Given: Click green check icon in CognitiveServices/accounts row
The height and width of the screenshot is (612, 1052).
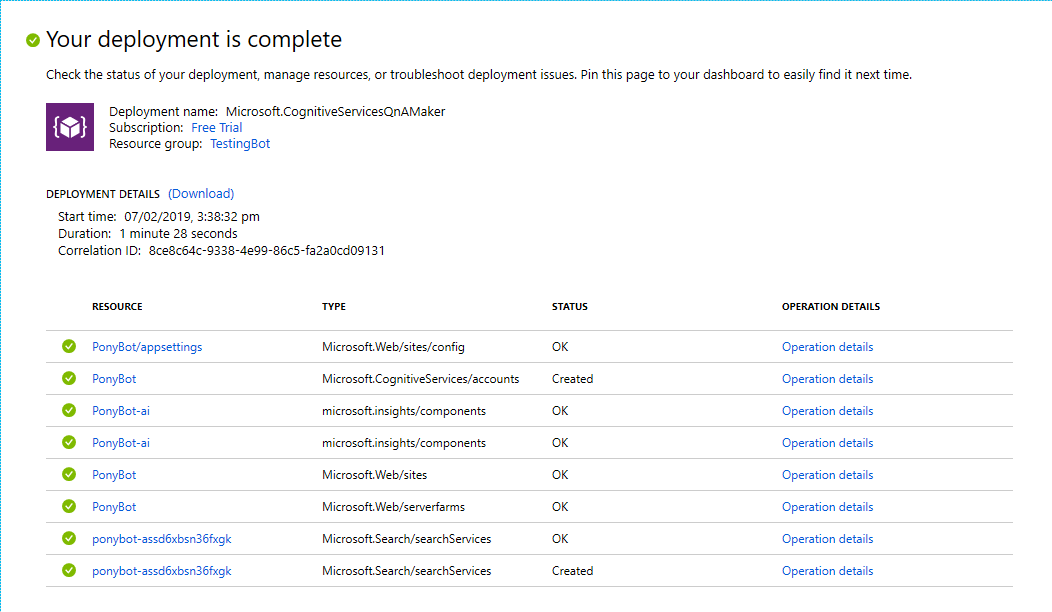Looking at the screenshot, I should (69, 378).
